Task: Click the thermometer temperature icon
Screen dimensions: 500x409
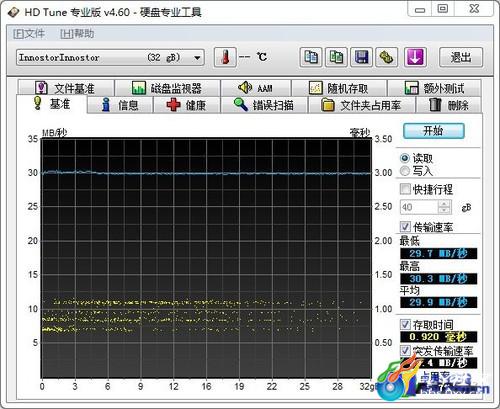Action: [225, 57]
